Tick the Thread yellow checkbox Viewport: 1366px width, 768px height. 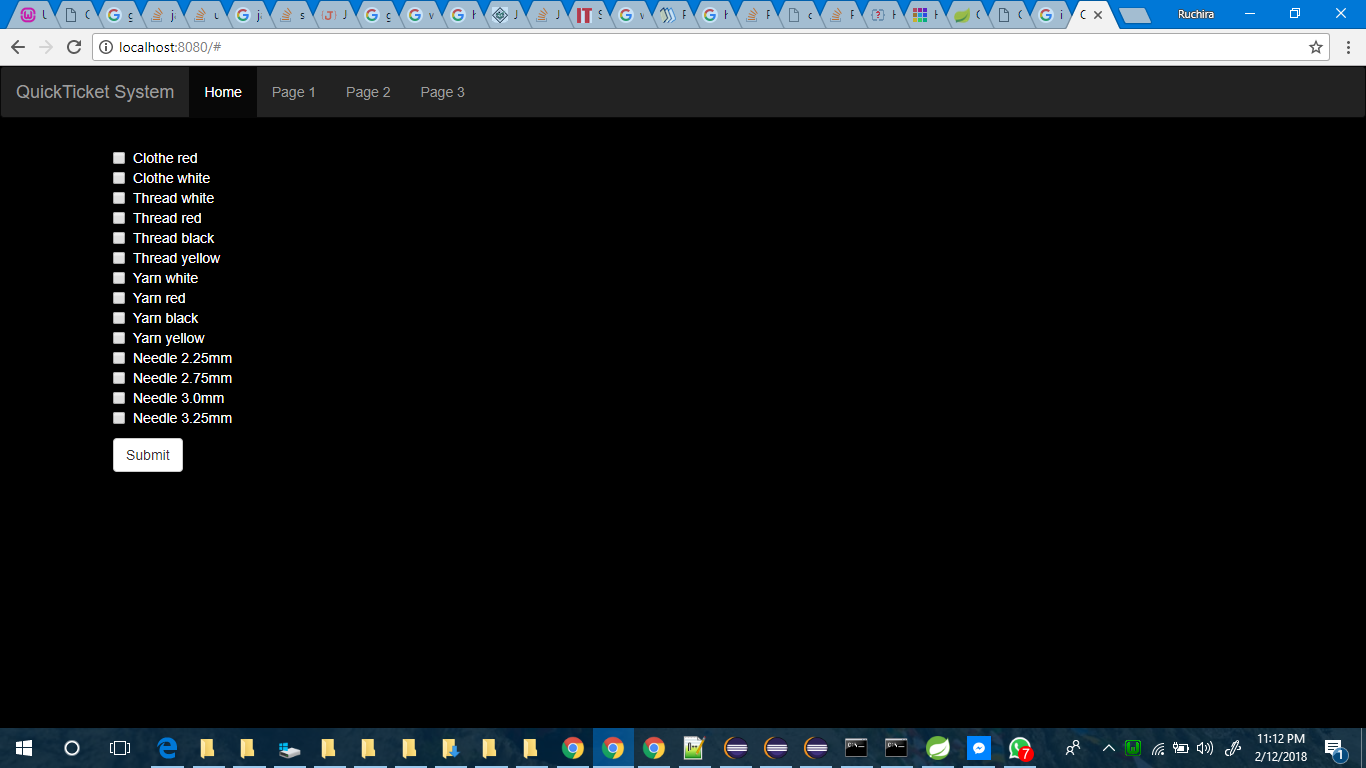tap(119, 258)
